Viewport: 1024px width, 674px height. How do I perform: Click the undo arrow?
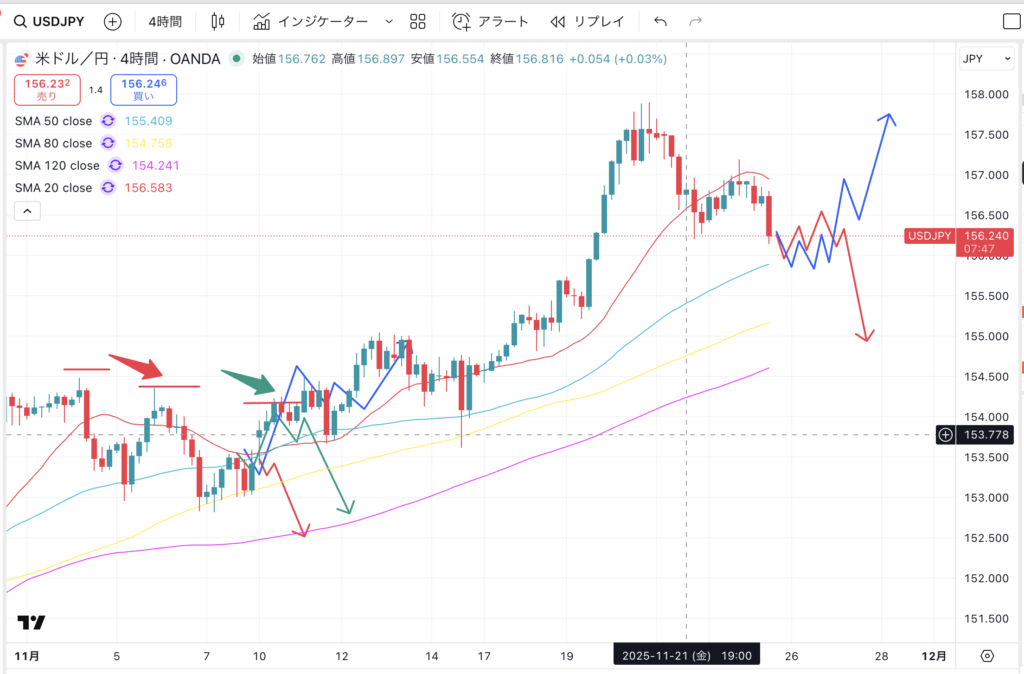point(660,21)
